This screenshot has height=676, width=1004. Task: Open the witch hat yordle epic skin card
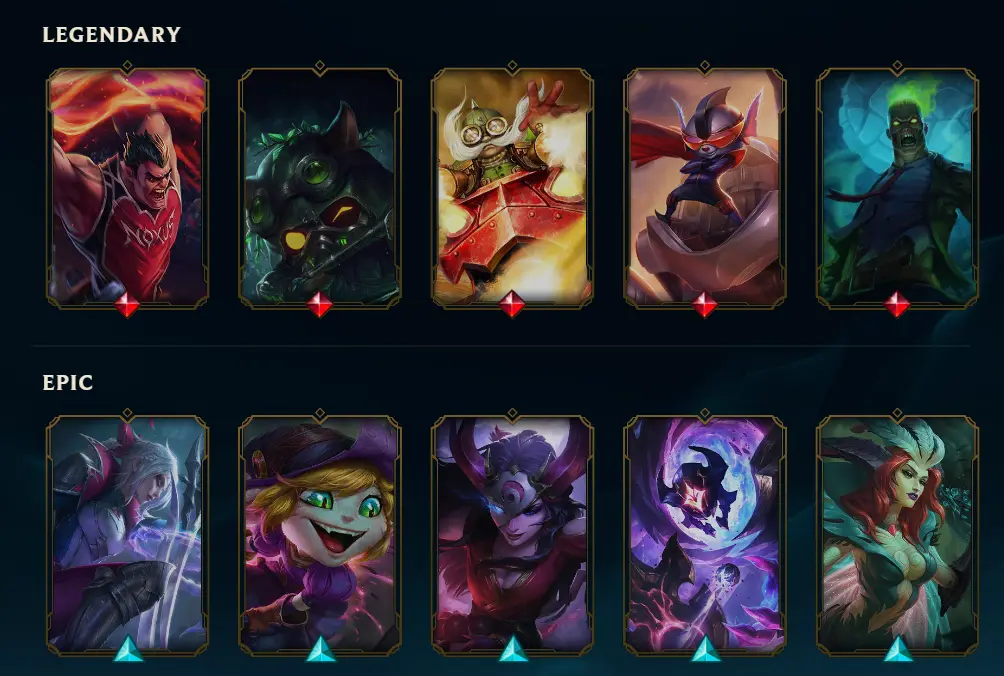tap(320, 535)
